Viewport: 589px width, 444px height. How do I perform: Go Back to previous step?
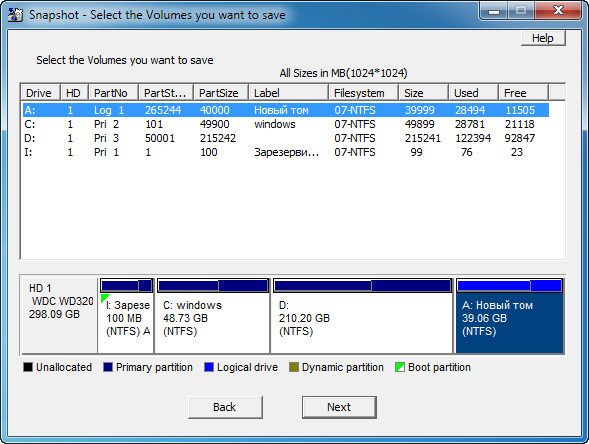225,407
